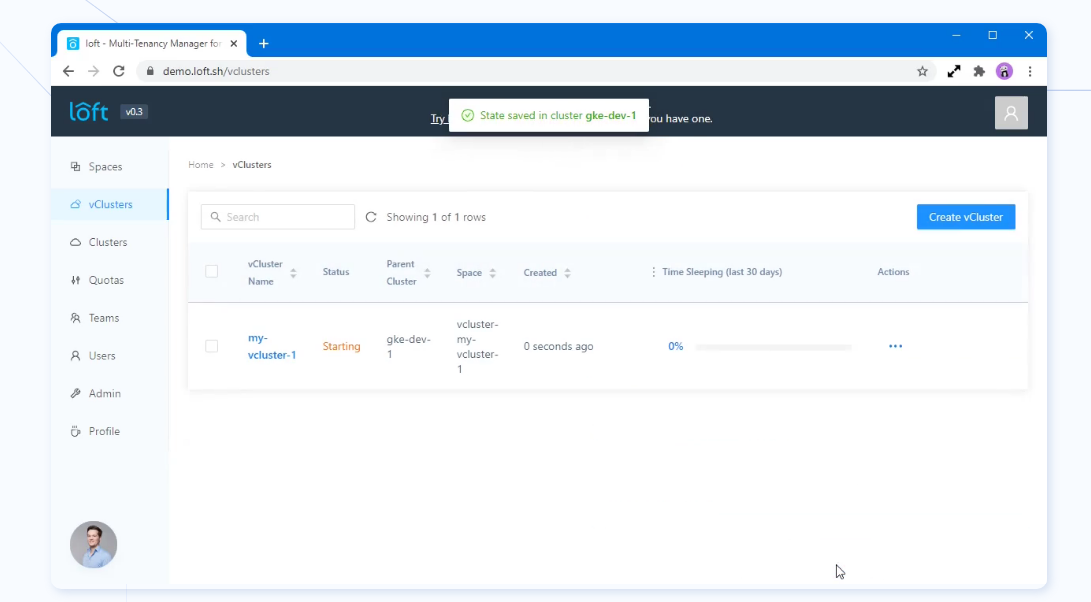This screenshot has width=1091, height=602.
Task: Click the Time Sleeping progress bar
Action: tap(773, 347)
